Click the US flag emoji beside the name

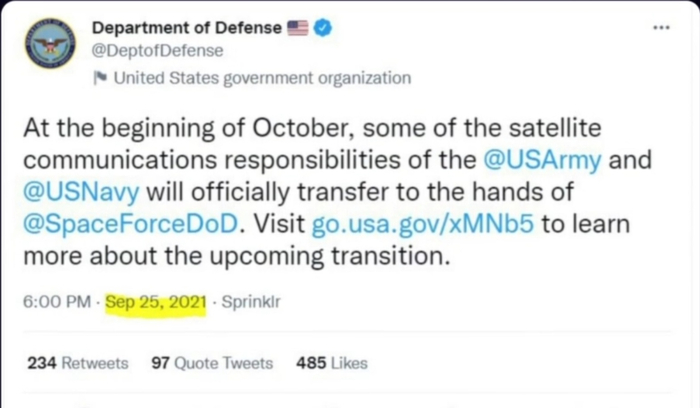[x=298, y=28]
